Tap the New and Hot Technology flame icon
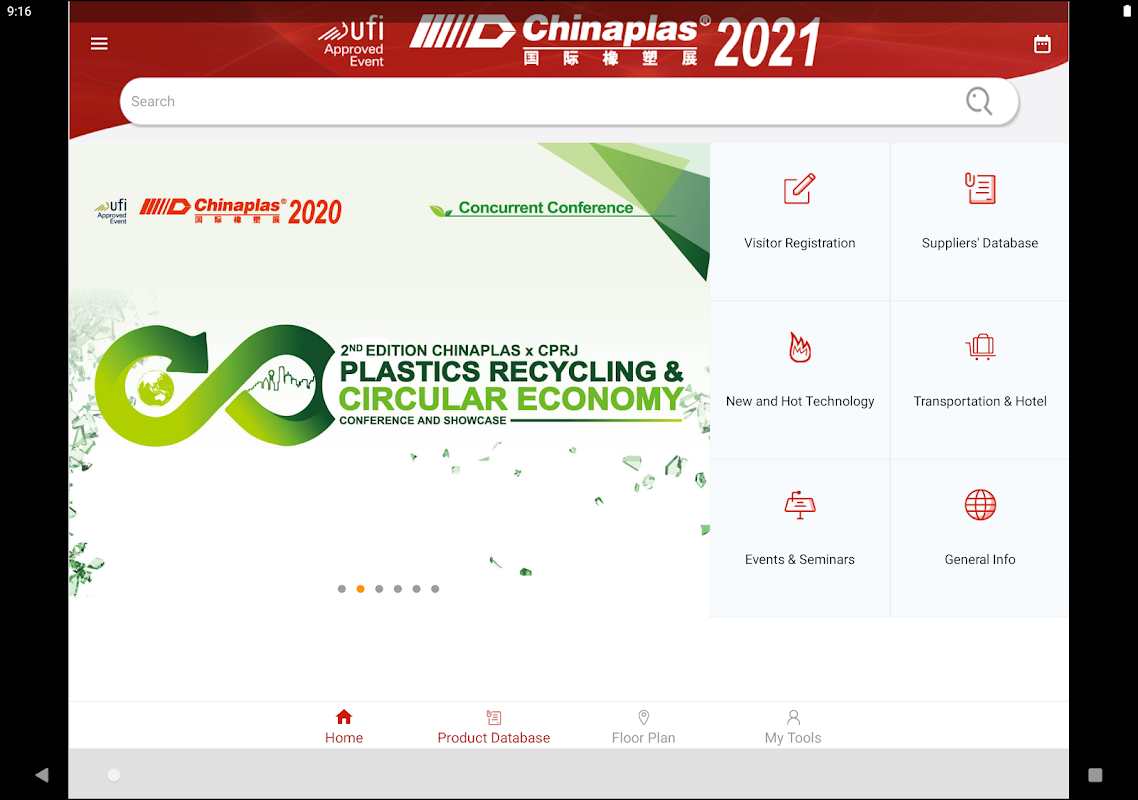 [799, 347]
